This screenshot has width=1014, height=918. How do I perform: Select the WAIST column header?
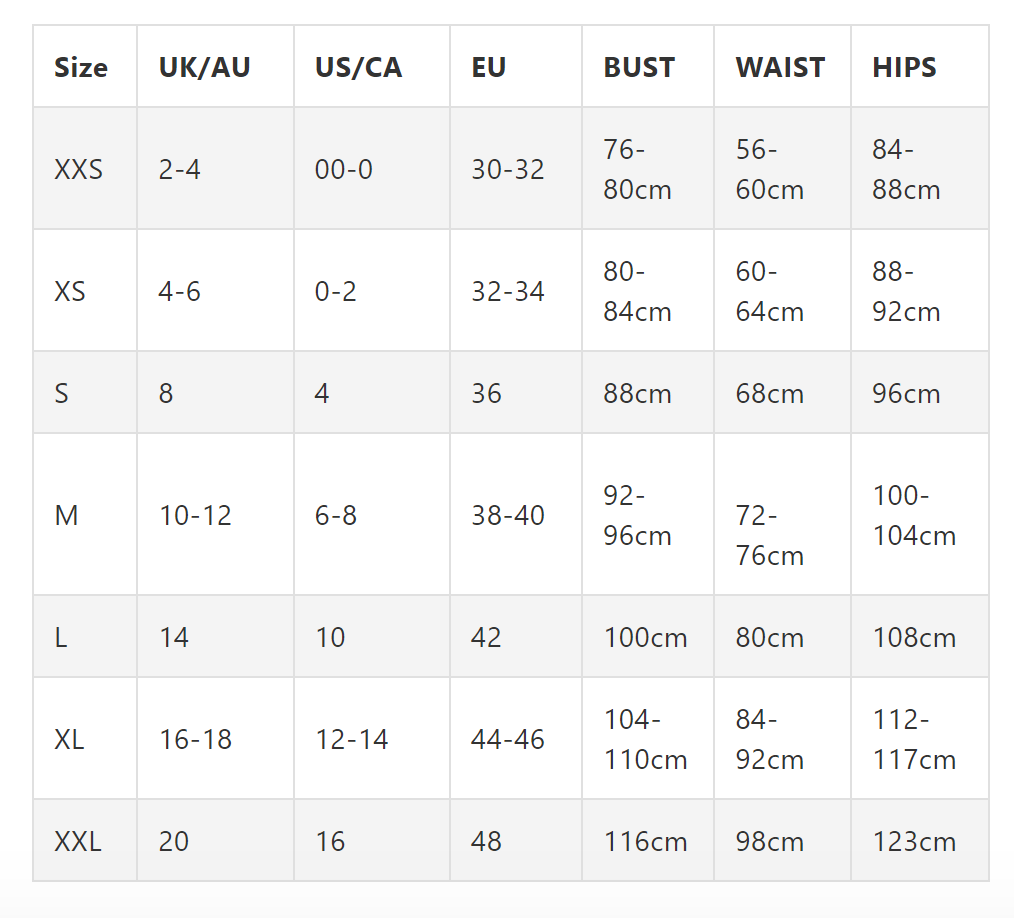click(780, 68)
